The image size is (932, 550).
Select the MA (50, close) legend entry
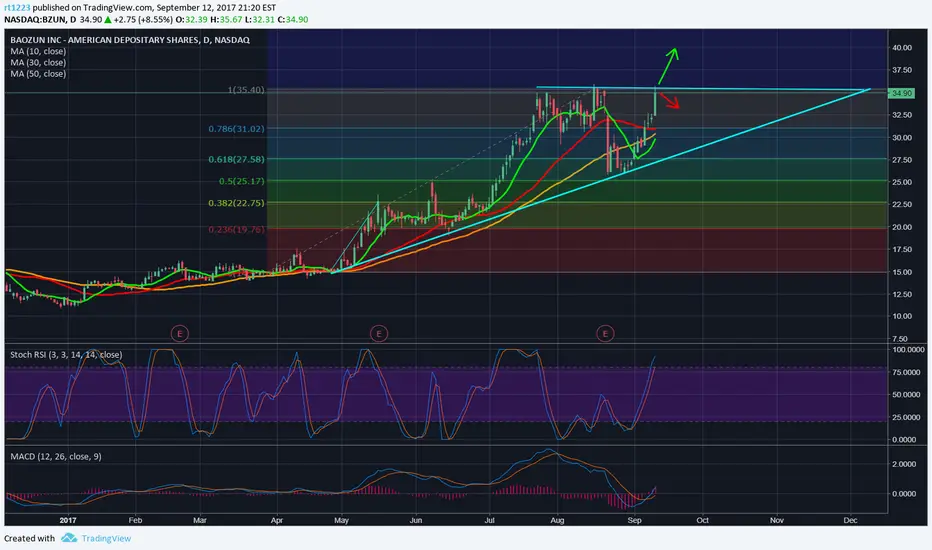click(x=38, y=74)
